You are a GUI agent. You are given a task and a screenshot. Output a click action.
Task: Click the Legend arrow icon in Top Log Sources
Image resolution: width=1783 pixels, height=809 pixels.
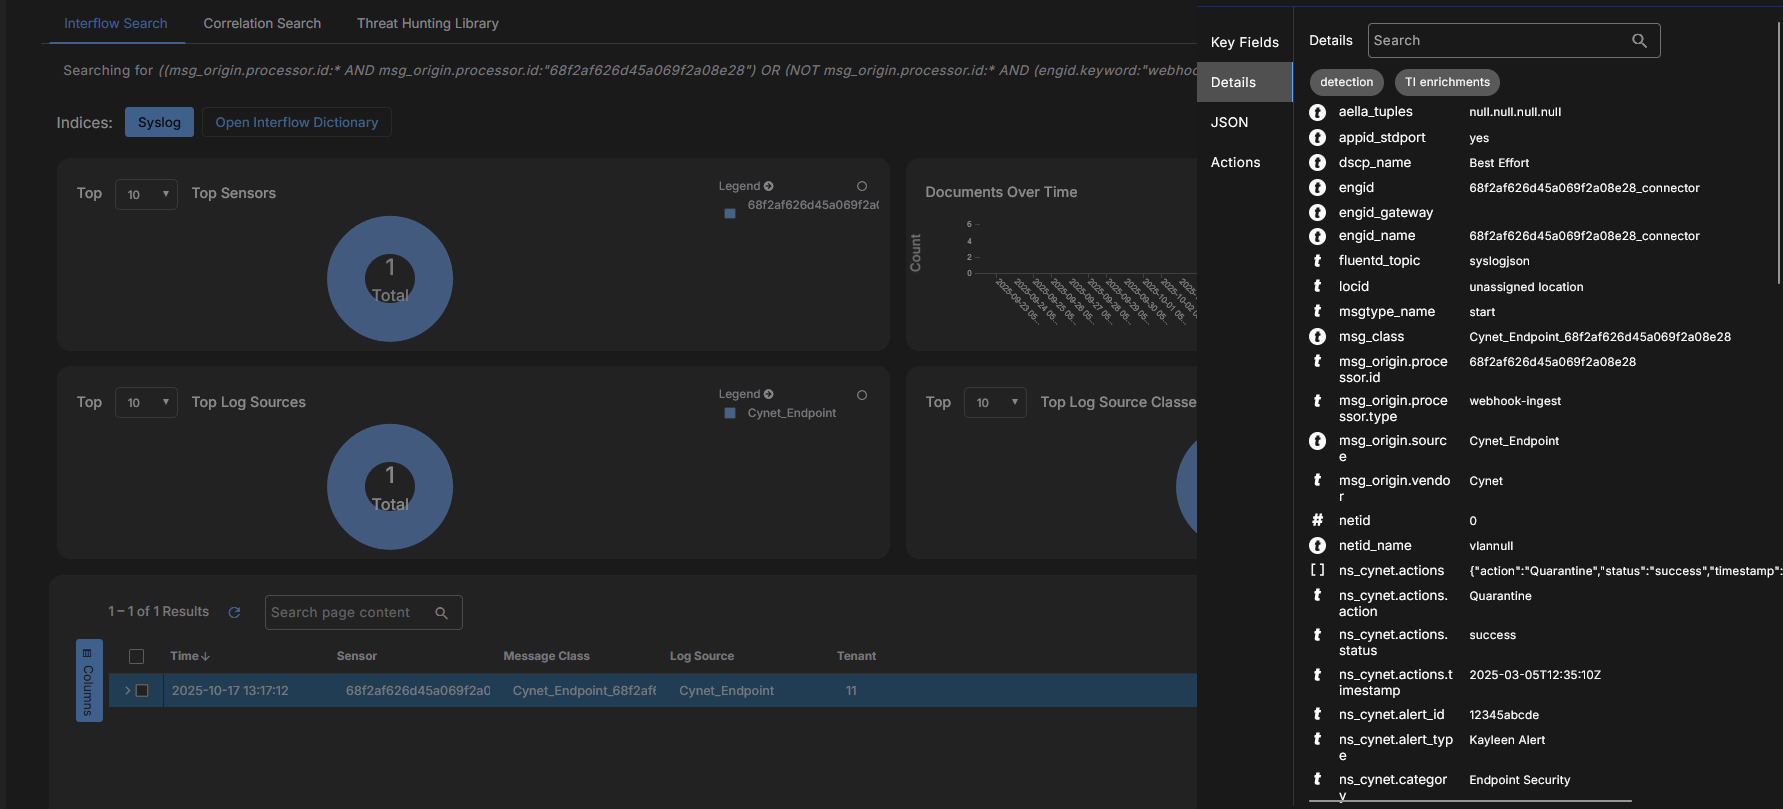(768, 394)
